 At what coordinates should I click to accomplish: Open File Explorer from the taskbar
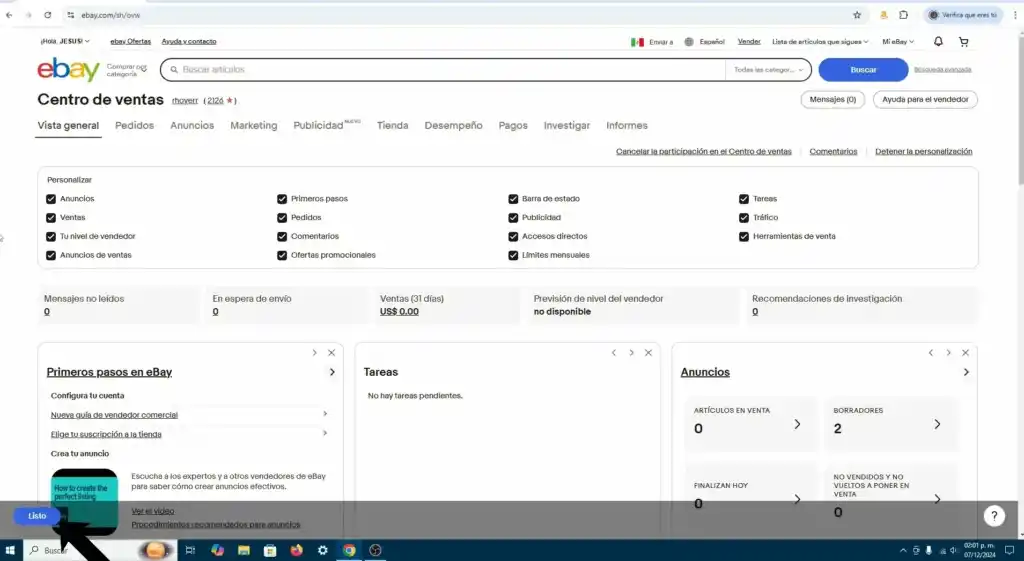point(244,551)
